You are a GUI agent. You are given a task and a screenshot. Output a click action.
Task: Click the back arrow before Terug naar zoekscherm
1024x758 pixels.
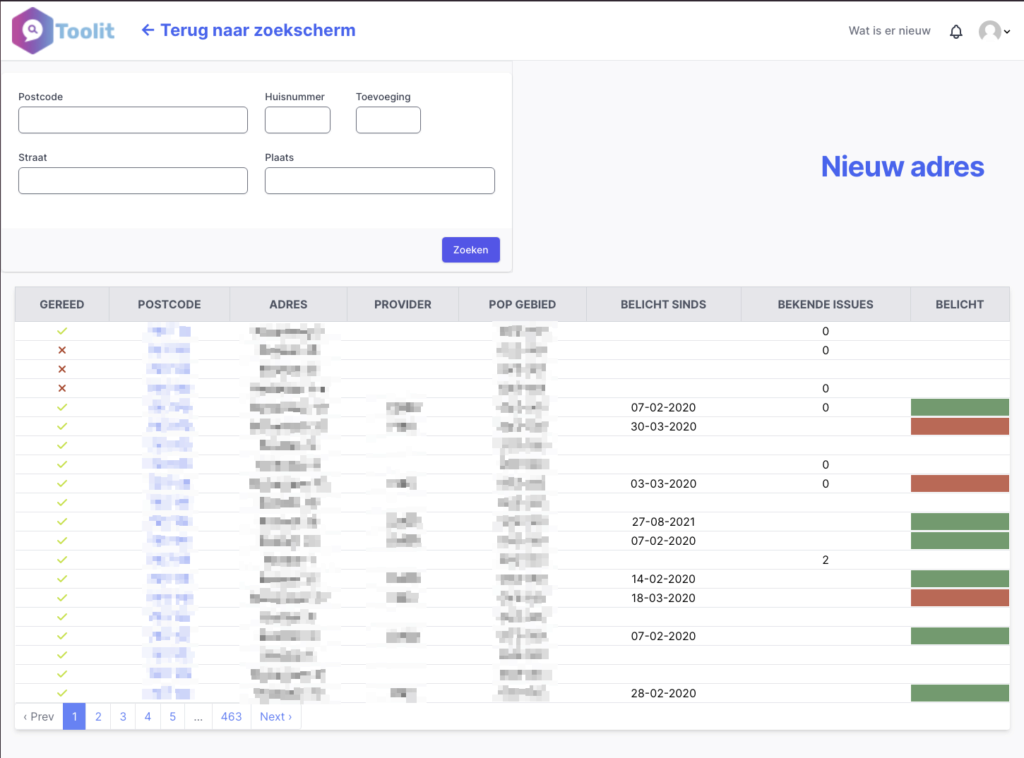point(148,30)
